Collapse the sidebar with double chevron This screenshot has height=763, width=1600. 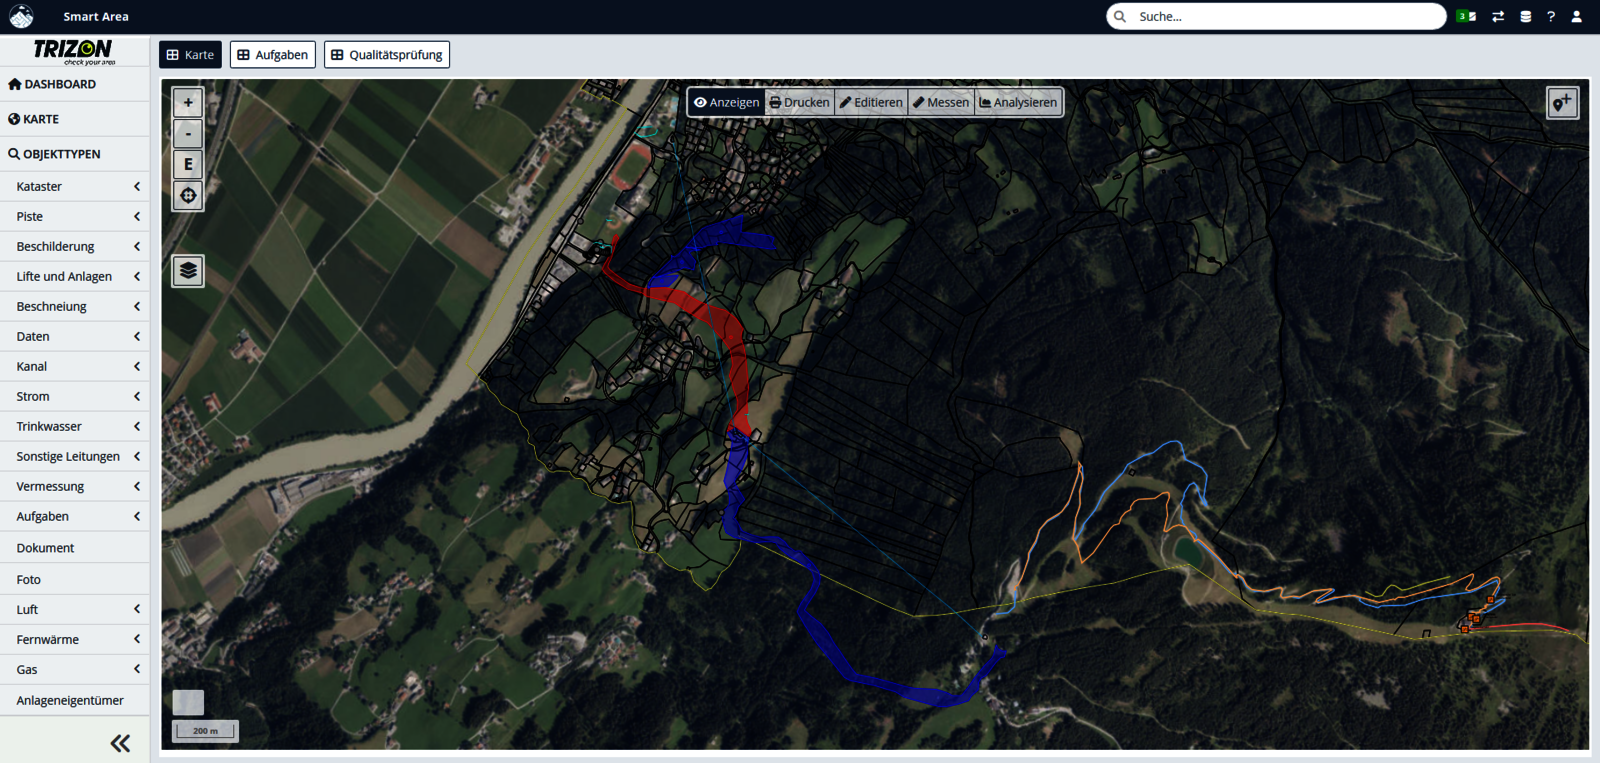tap(120, 743)
